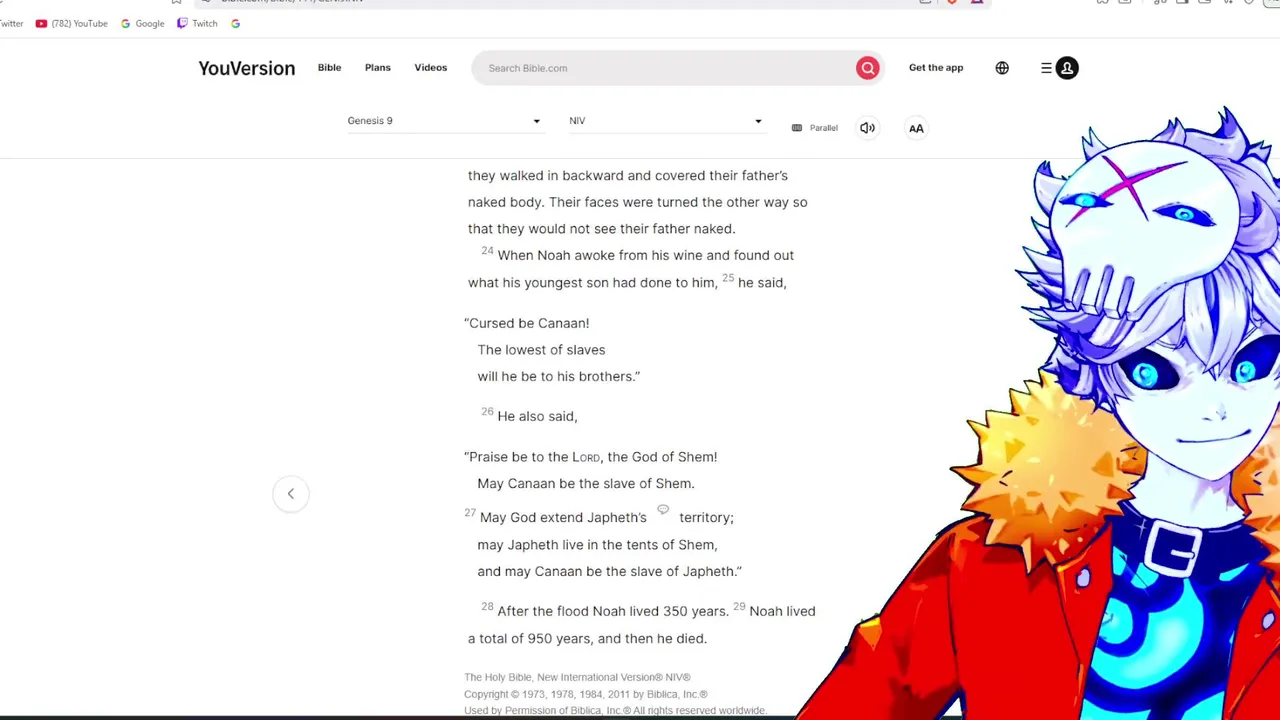Viewport: 1280px width, 720px height.
Task: Open the user profile avatar
Action: tap(1067, 68)
